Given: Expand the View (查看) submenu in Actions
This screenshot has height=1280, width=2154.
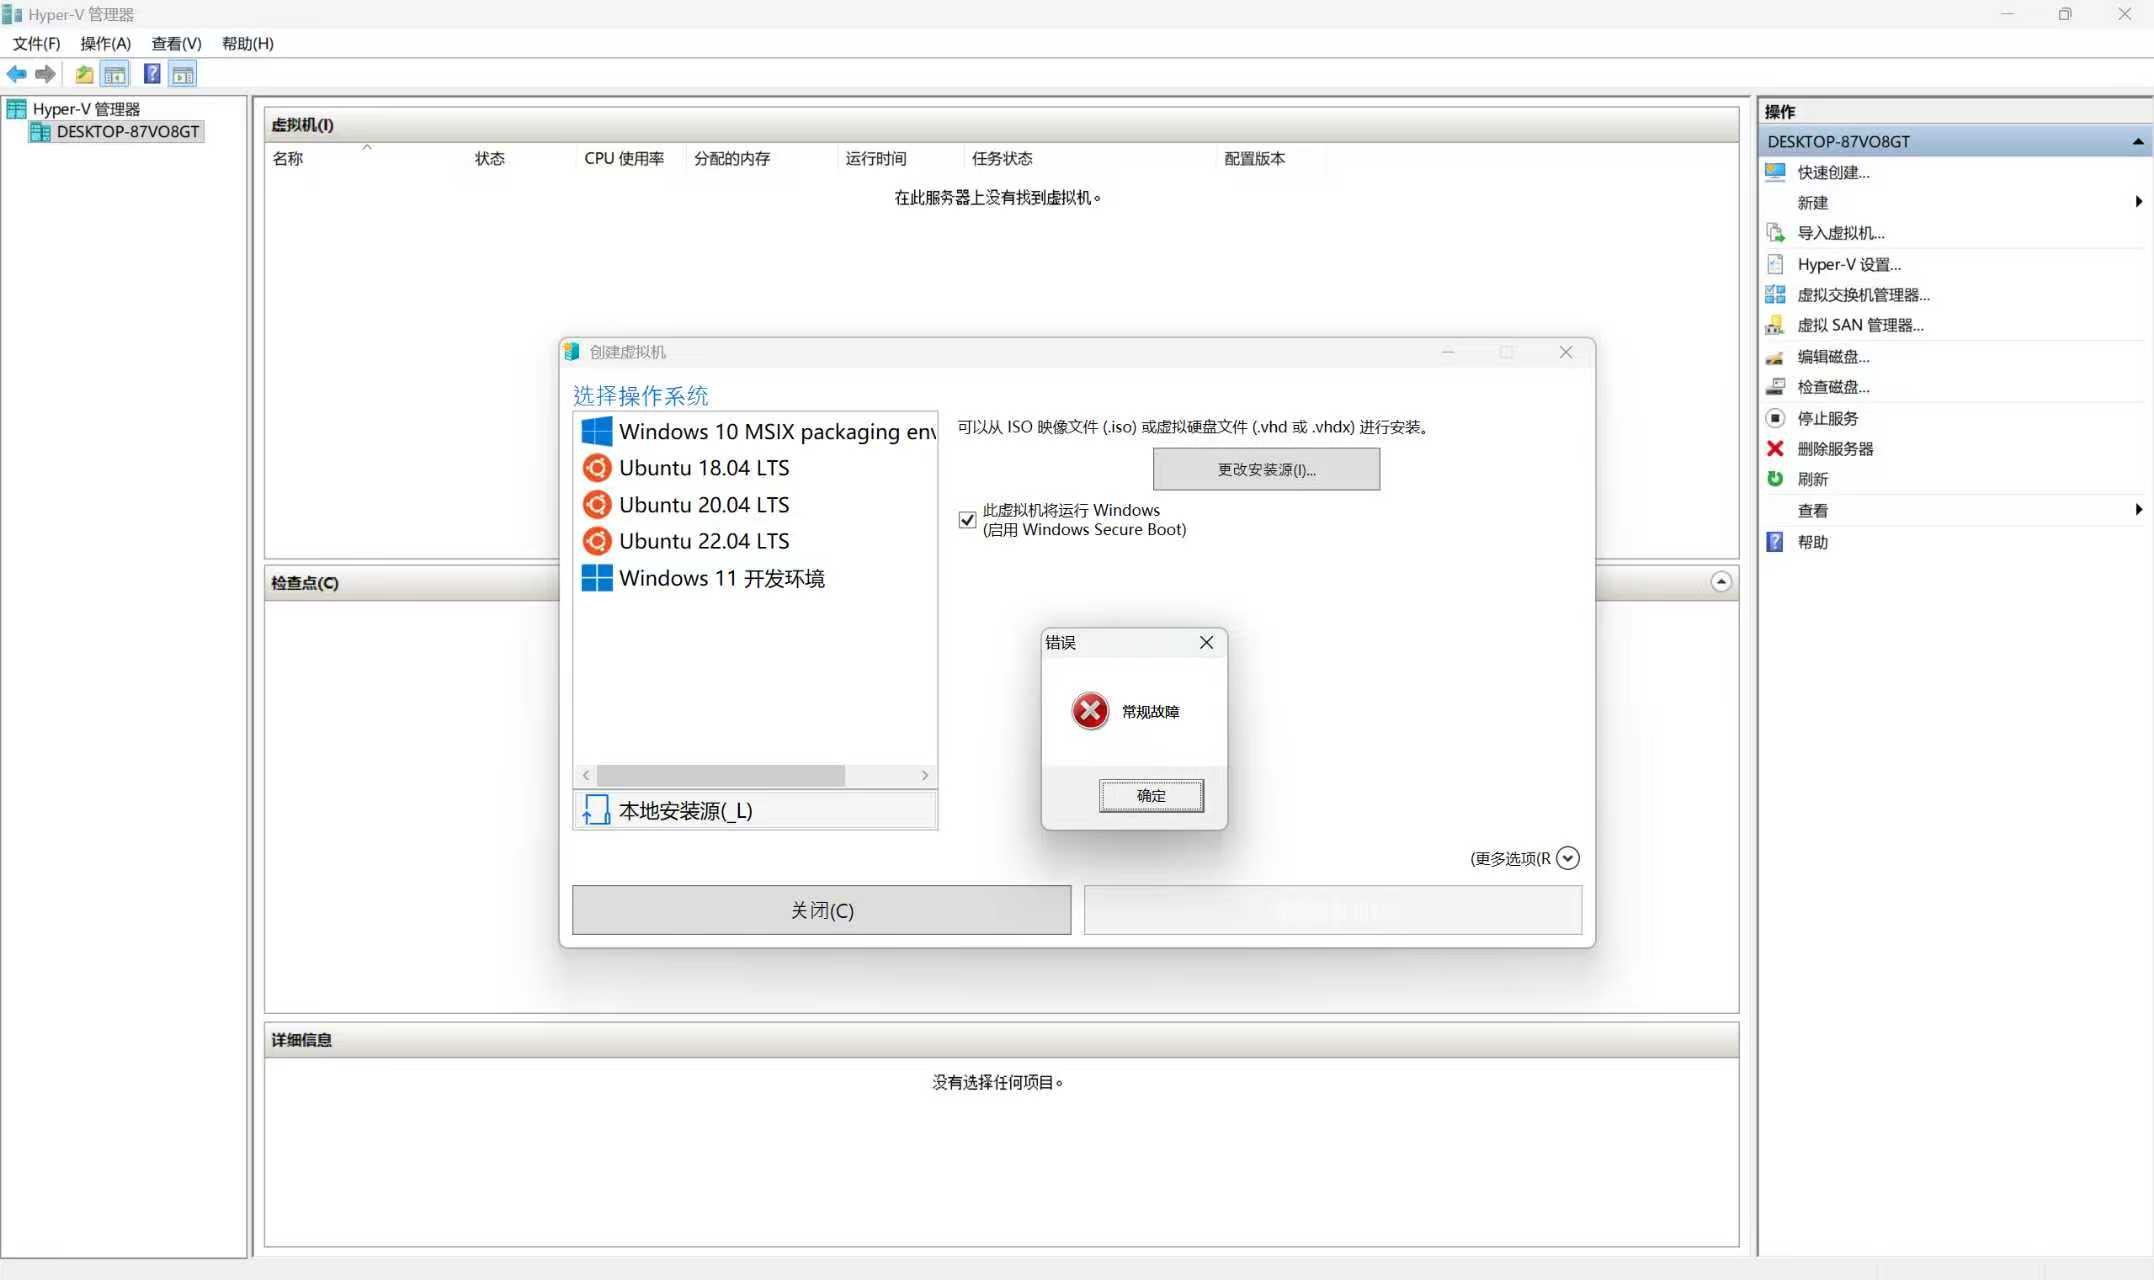Looking at the screenshot, I should coord(2138,510).
